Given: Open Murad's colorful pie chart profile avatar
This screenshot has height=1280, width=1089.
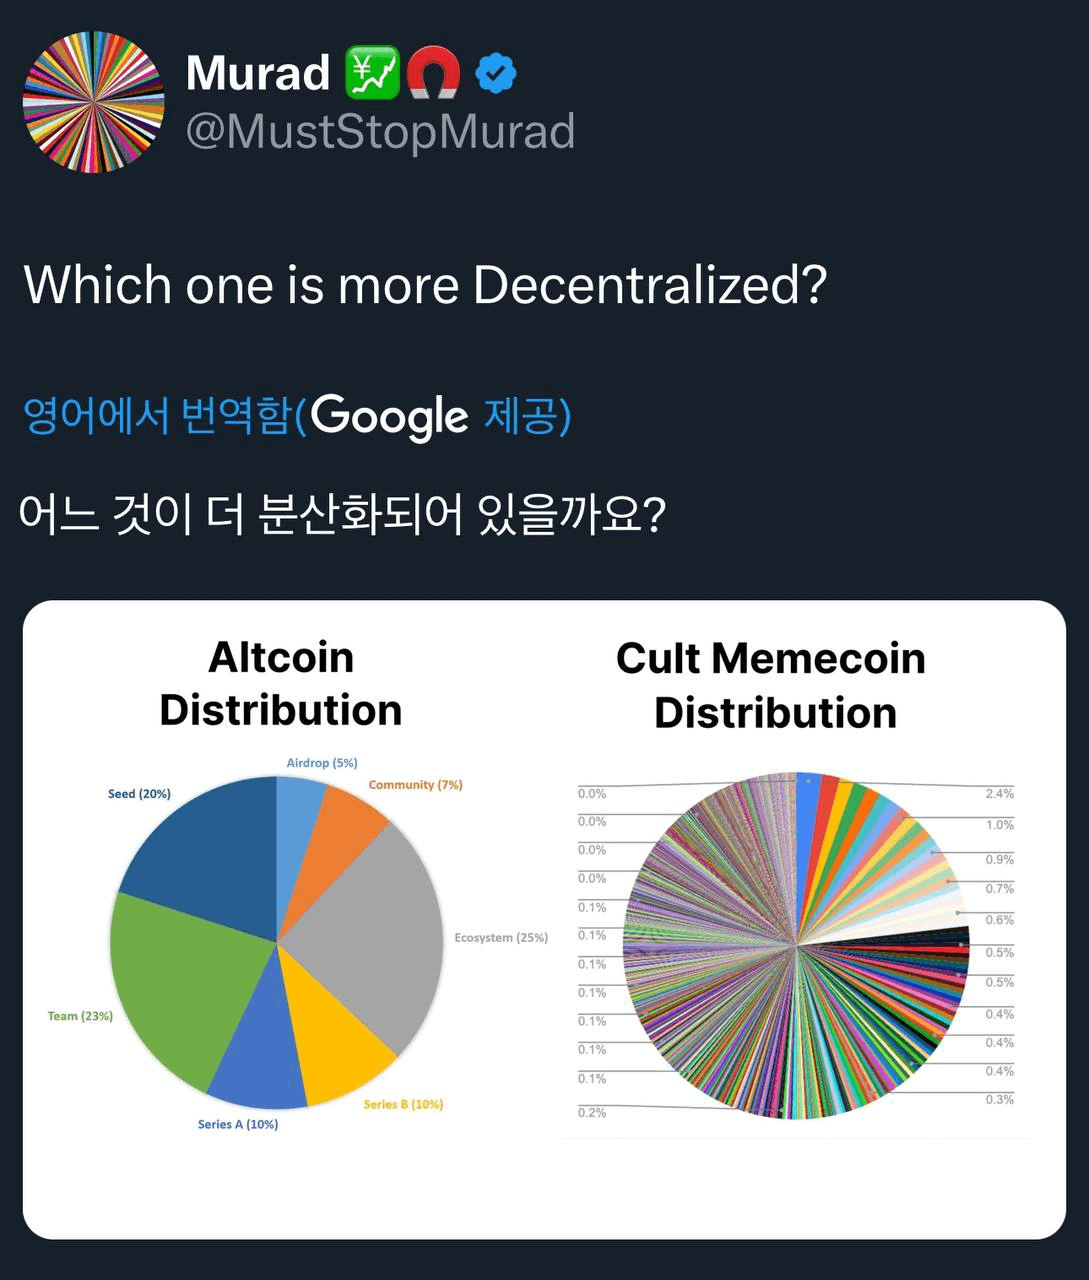Looking at the screenshot, I should pos(93,102).
